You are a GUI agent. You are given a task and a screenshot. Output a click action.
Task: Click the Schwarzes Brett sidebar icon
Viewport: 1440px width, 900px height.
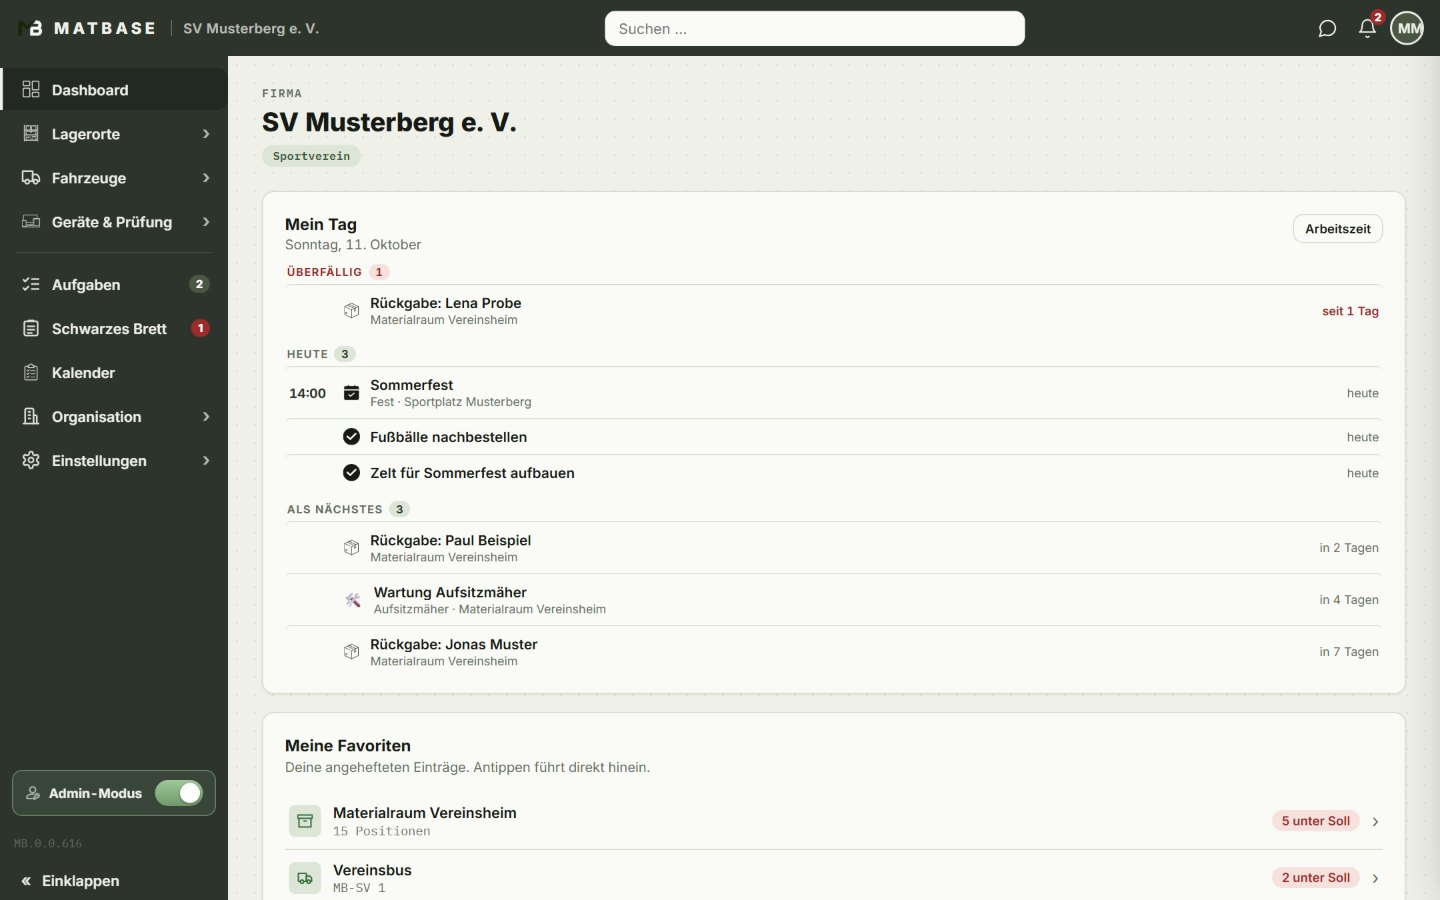pyautogui.click(x=31, y=329)
